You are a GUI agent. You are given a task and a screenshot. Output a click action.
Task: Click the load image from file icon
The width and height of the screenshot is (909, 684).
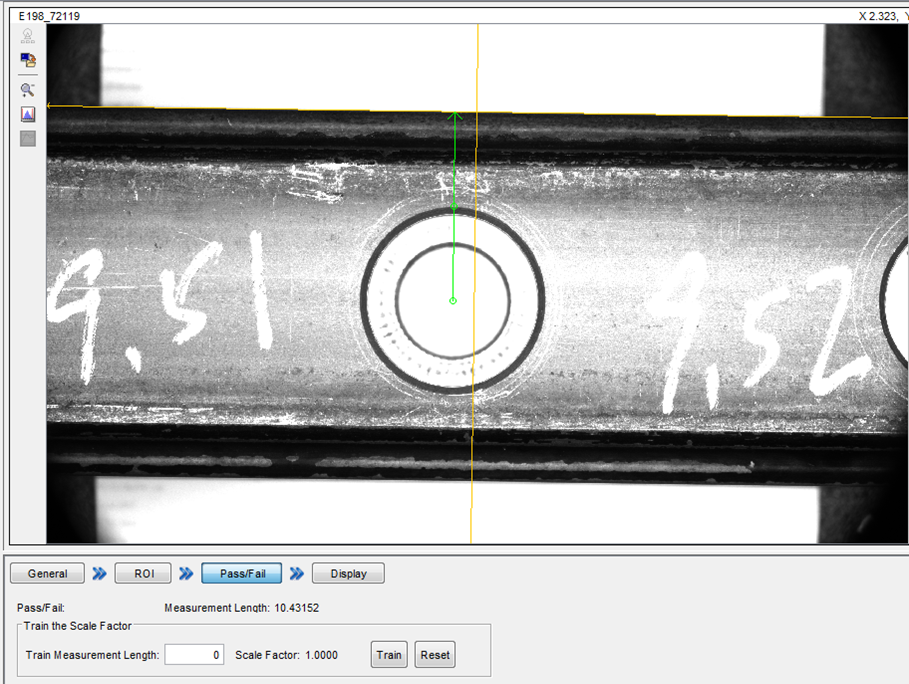pyautogui.click(x=28, y=60)
